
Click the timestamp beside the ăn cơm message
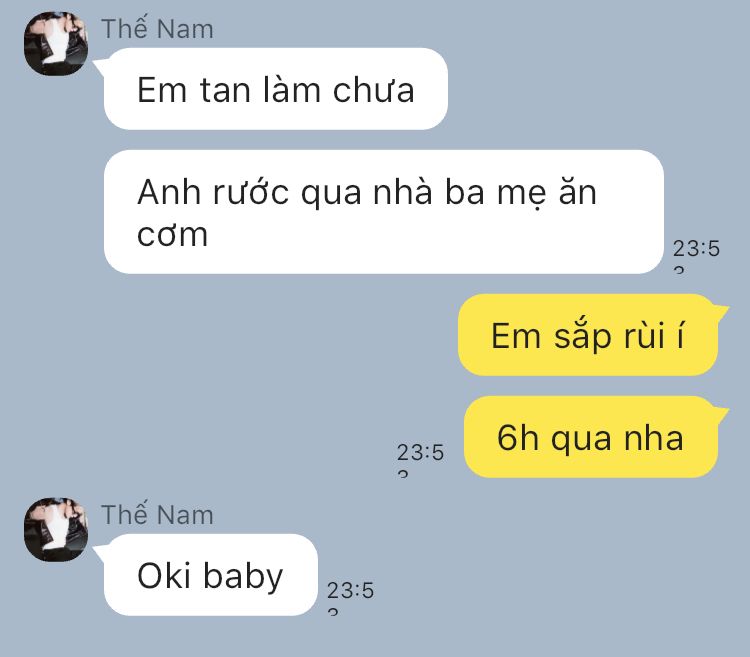pyautogui.click(x=696, y=255)
